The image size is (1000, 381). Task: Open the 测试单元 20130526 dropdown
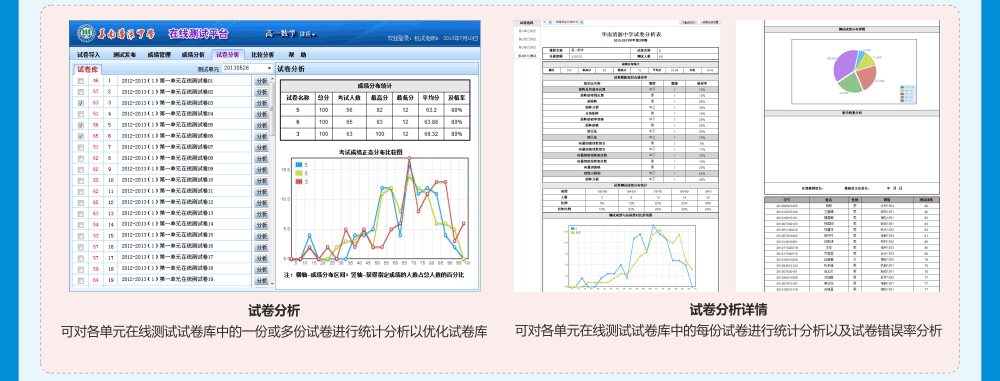click(x=247, y=68)
